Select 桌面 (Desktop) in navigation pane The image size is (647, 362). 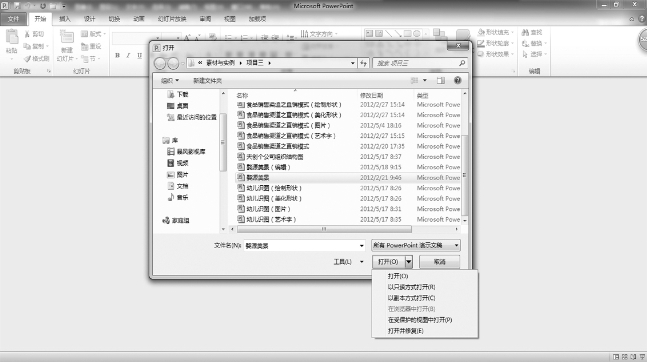(x=178, y=106)
